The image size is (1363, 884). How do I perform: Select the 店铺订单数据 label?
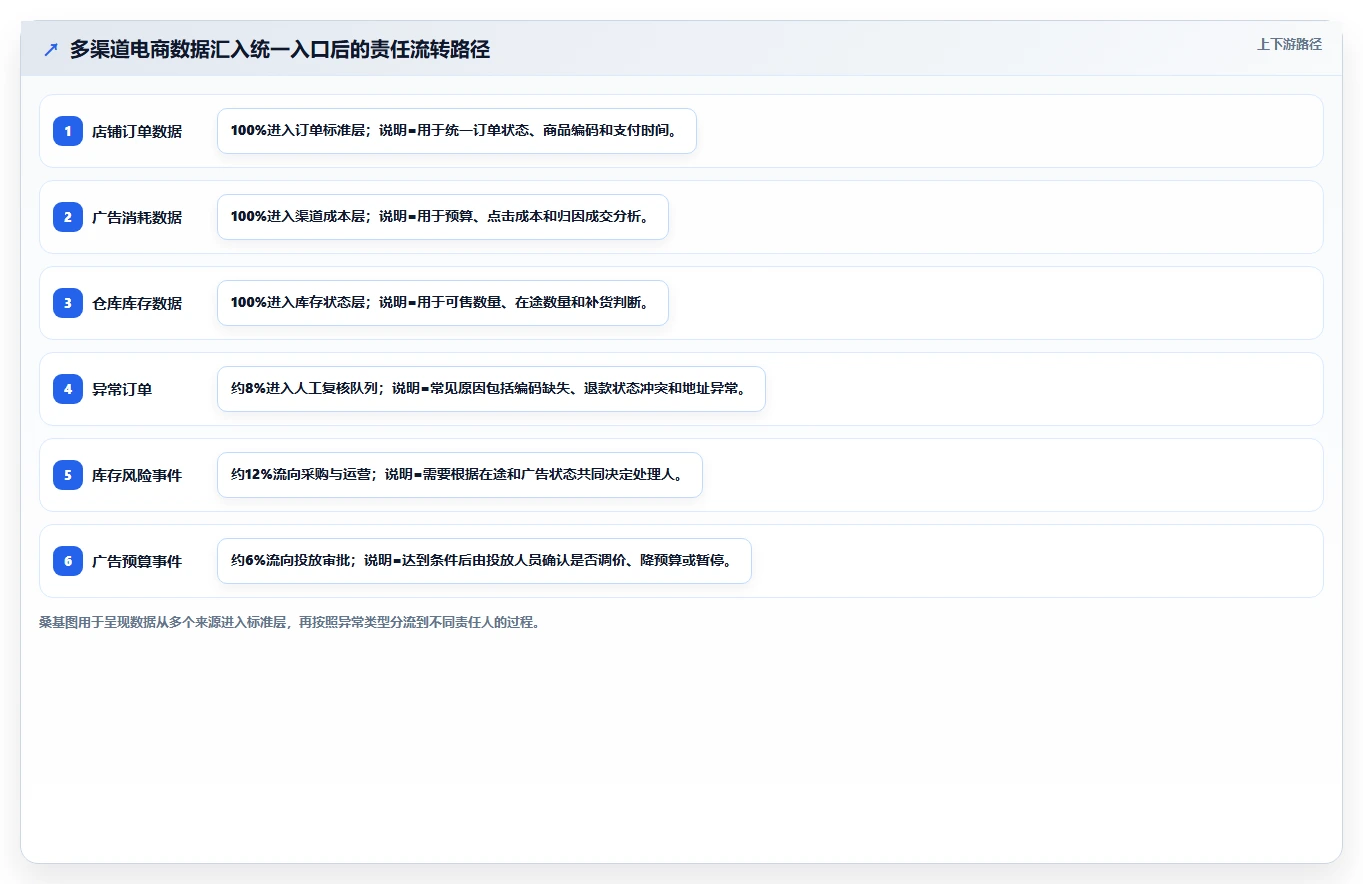pyautogui.click(x=137, y=131)
